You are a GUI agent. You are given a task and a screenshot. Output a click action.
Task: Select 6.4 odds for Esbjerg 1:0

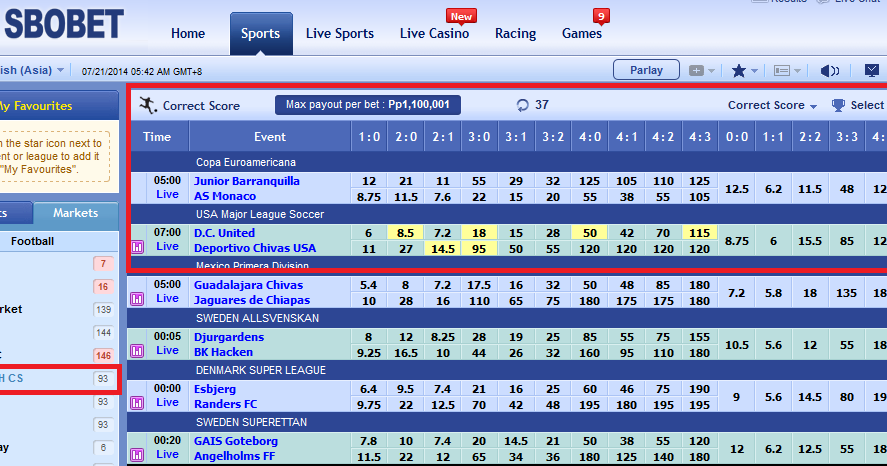click(369, 389)
